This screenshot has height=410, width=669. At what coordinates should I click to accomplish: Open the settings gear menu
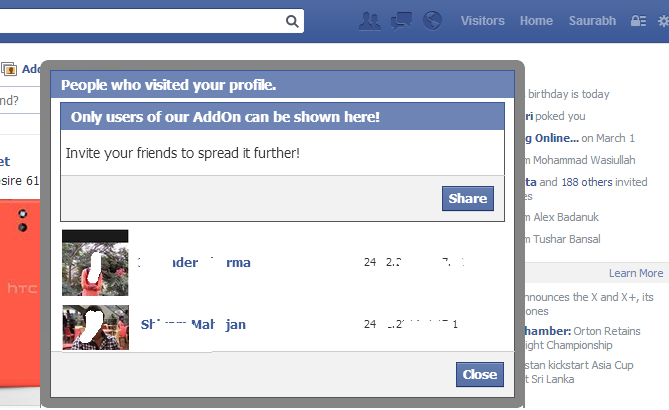tap(662, 21)
